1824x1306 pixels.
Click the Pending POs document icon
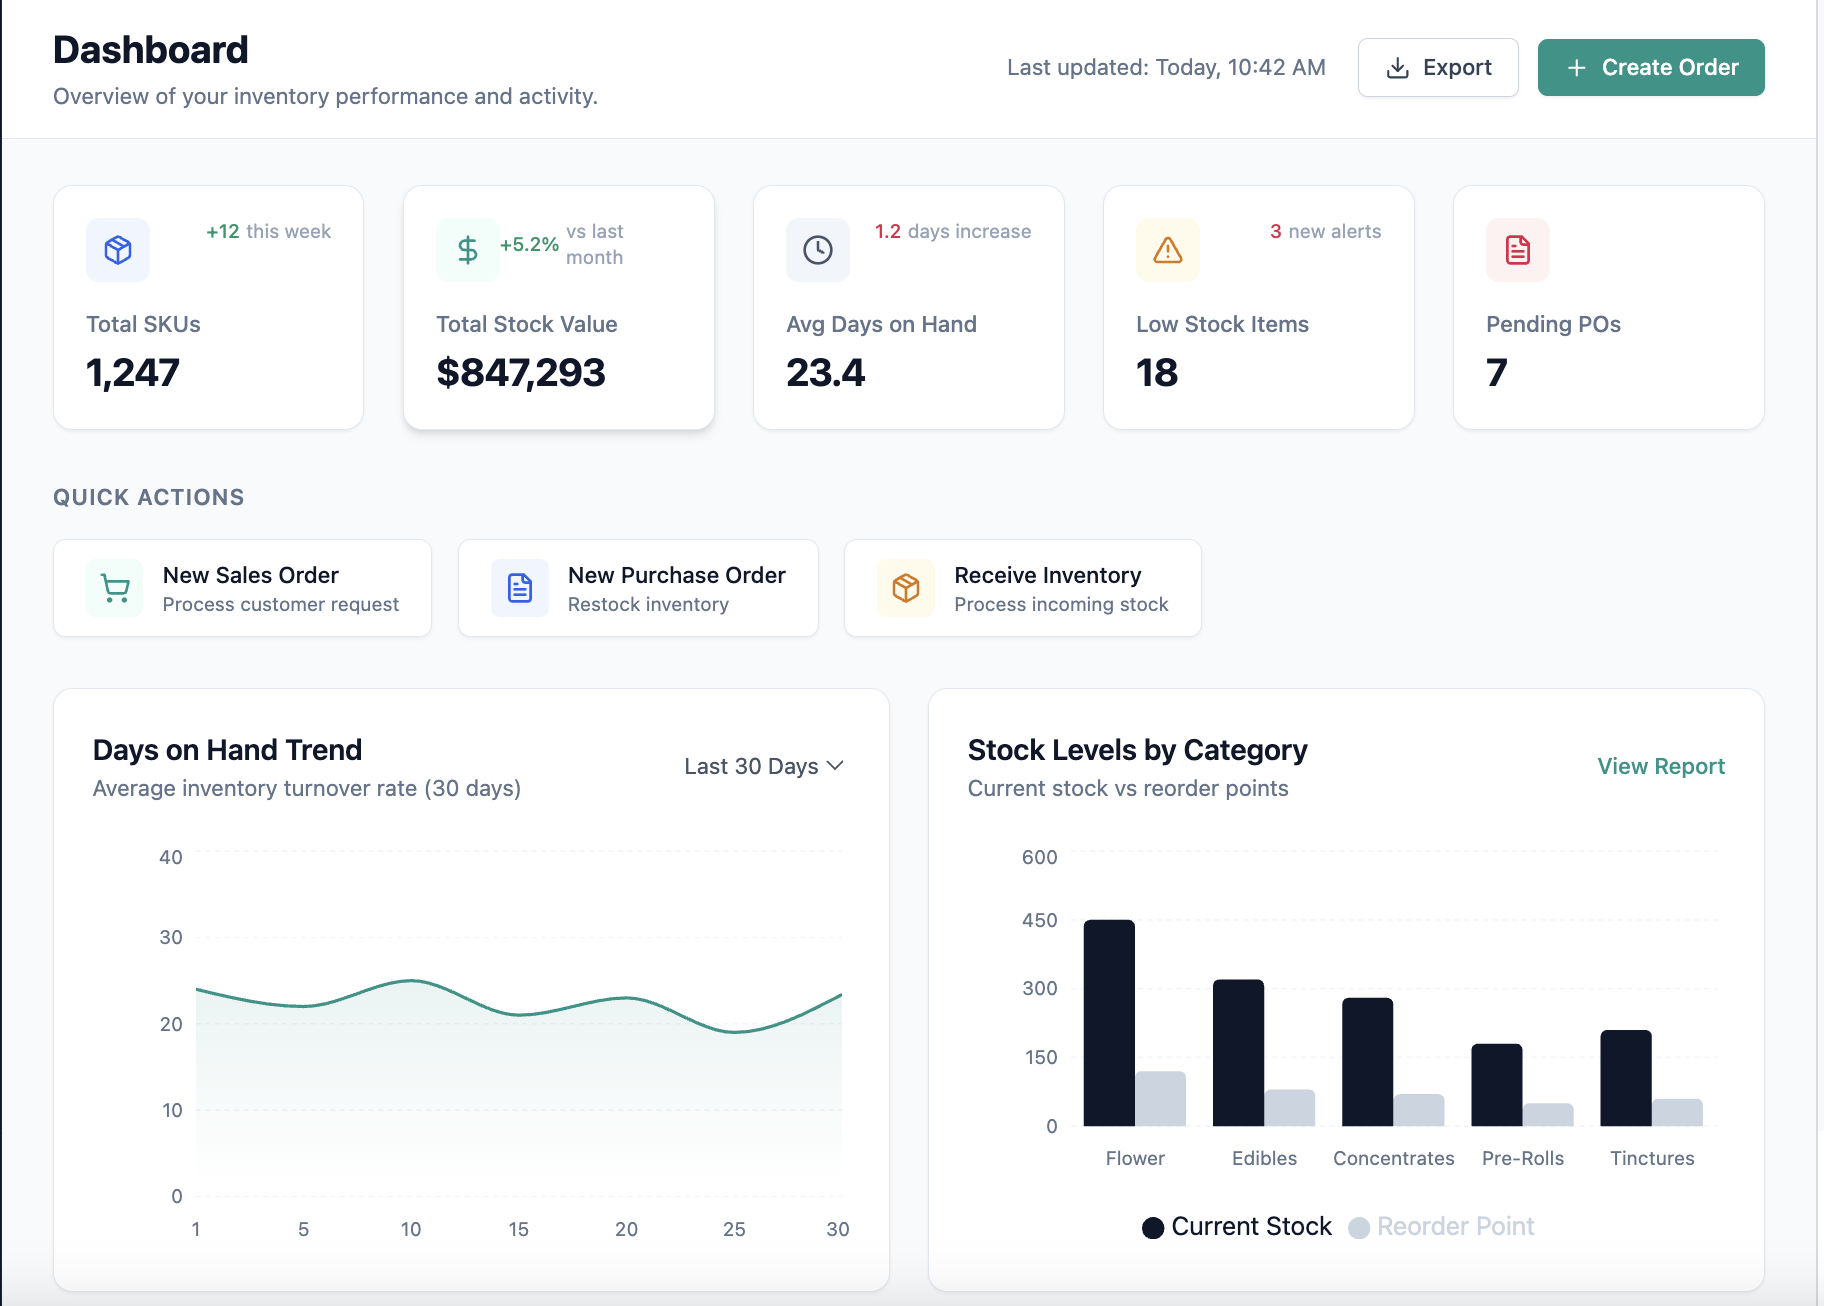tap(1517, 250)
